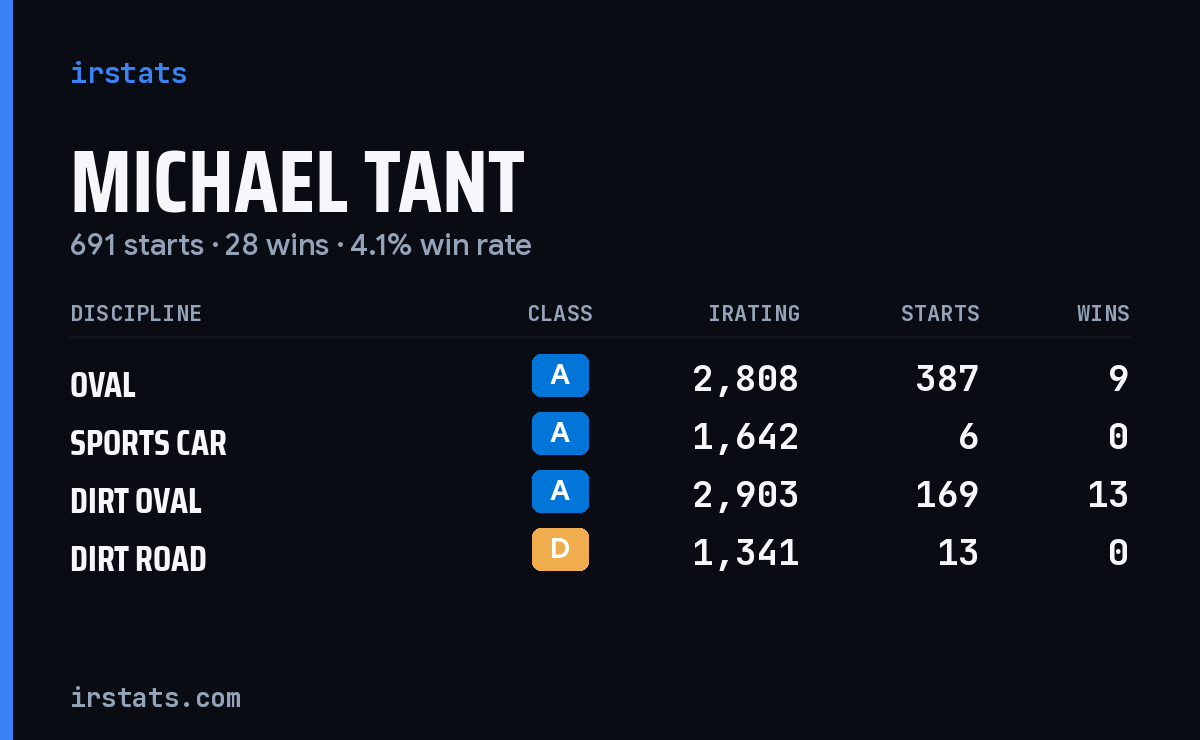Click the MICHAEL TANT driver name heading
The image size is (1200, 740).
pyautogui.click(x=297, y=183)
